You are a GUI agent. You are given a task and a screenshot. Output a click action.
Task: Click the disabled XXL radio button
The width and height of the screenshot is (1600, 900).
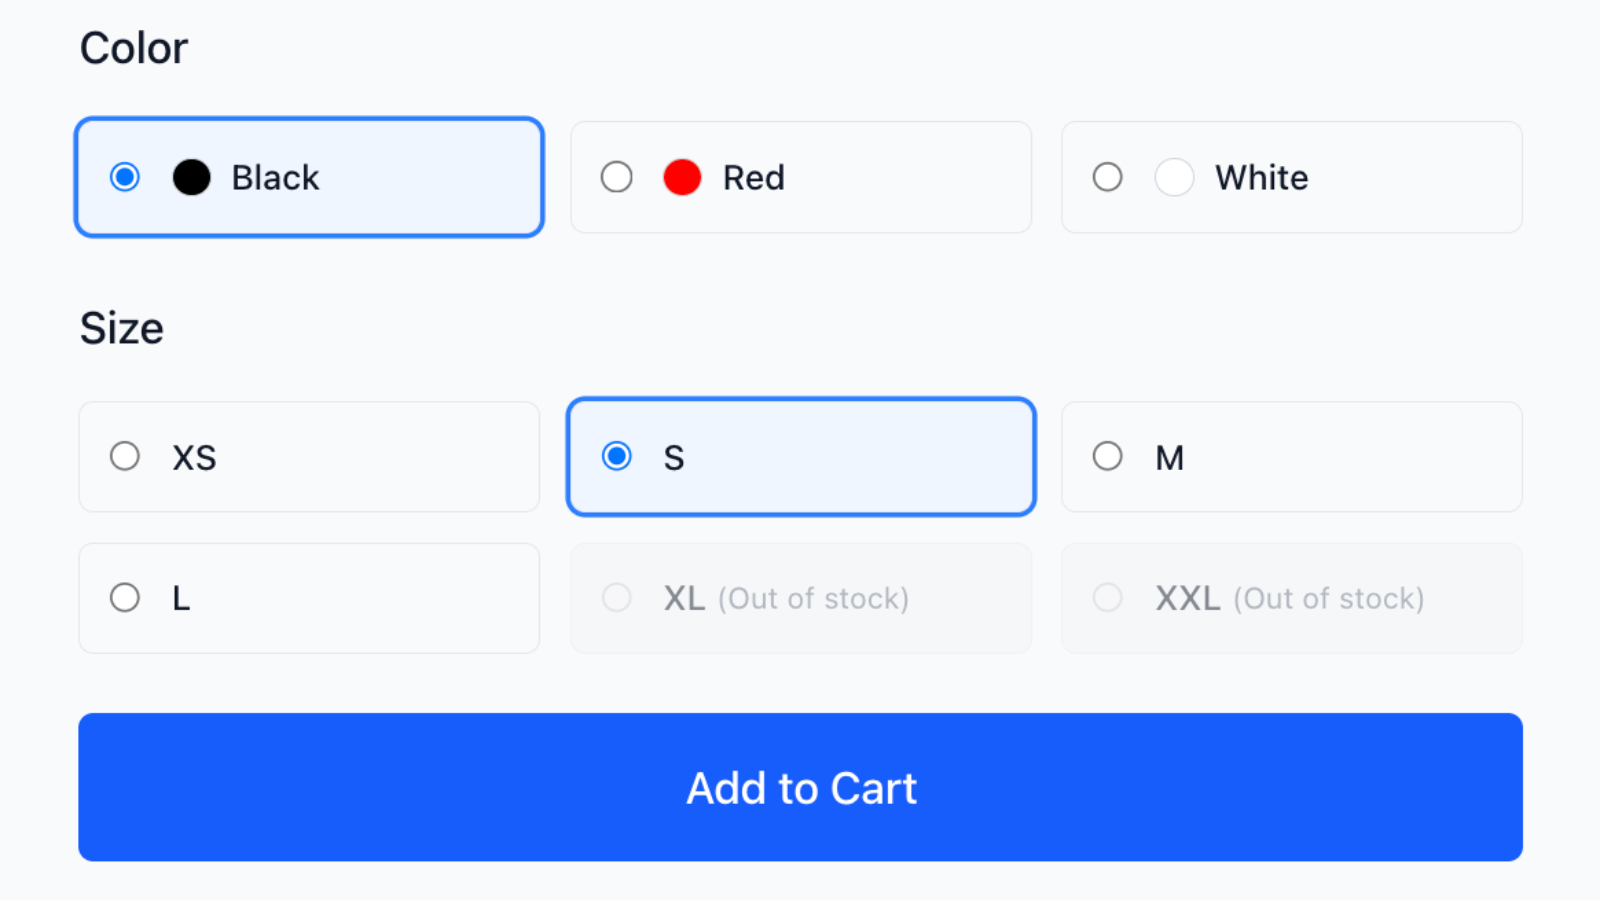(1108, 598)
